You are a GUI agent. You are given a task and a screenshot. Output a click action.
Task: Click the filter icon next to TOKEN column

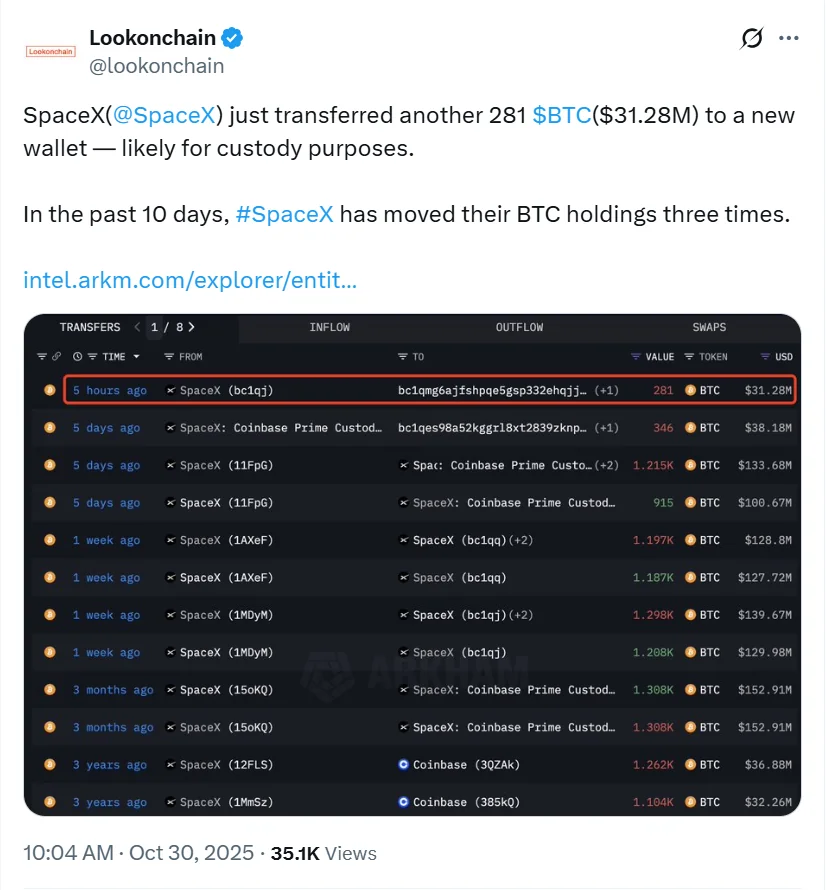tap(690, 357)
